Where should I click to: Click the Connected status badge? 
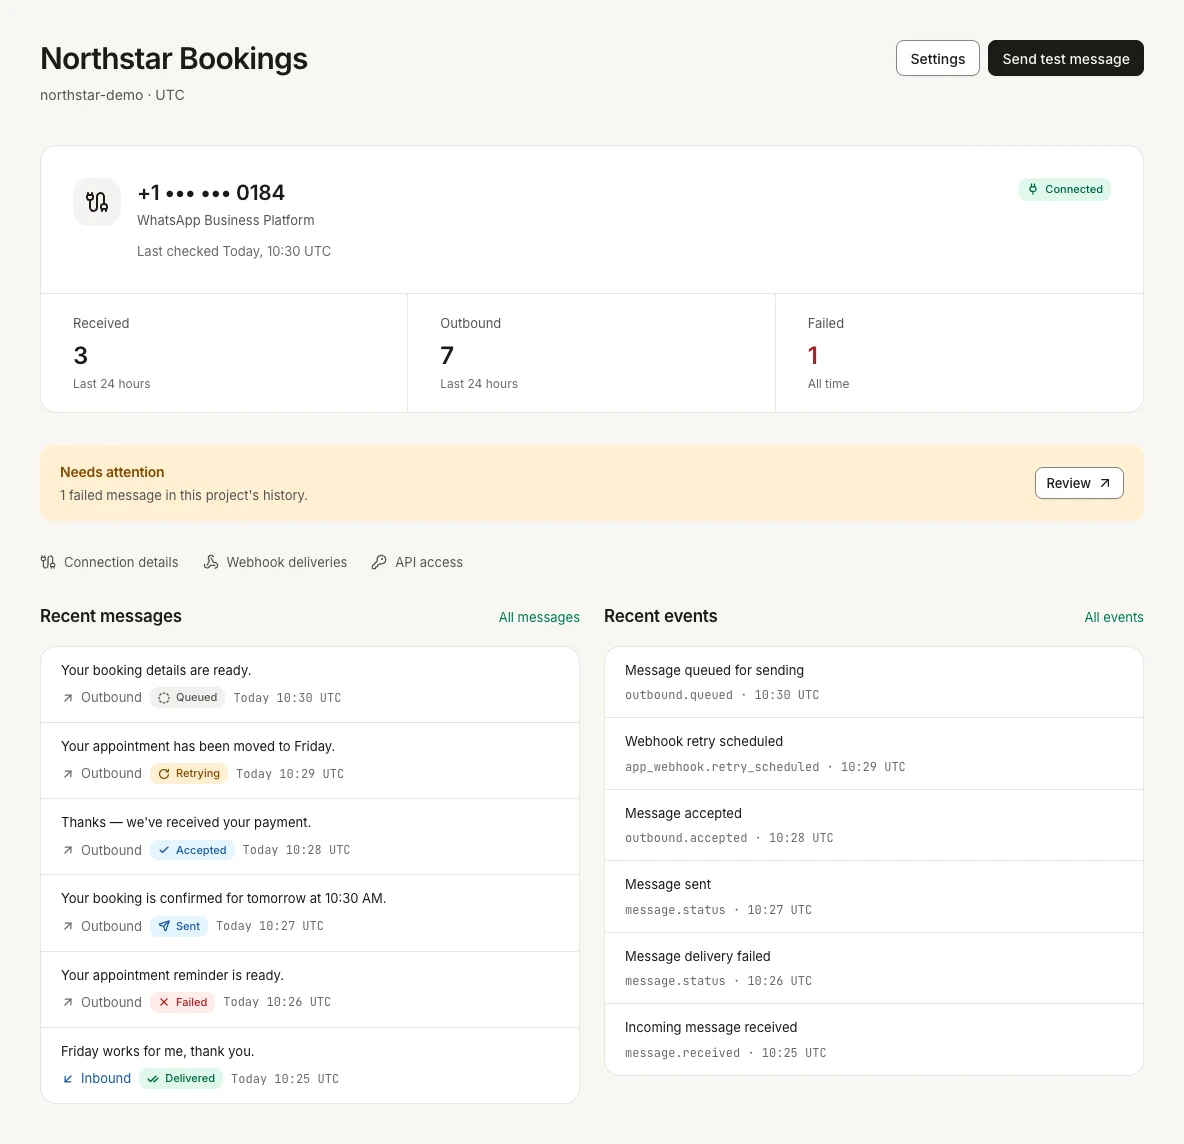click(1065, 189)
